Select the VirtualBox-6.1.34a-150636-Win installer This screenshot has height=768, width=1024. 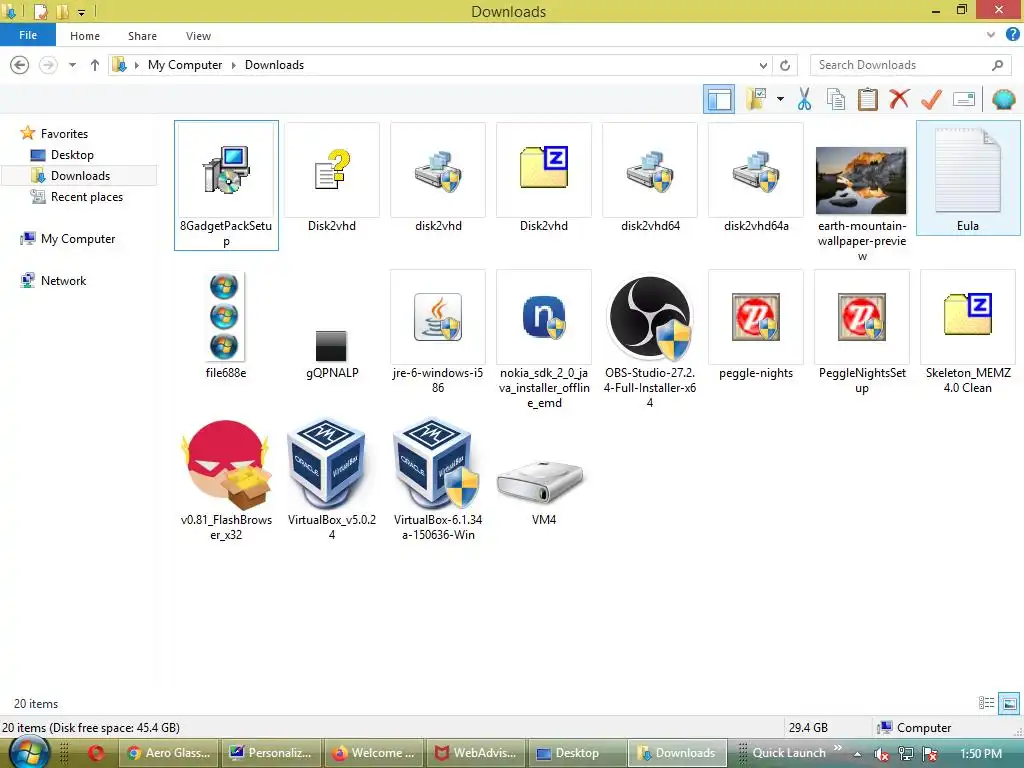(x=438, y=480)
